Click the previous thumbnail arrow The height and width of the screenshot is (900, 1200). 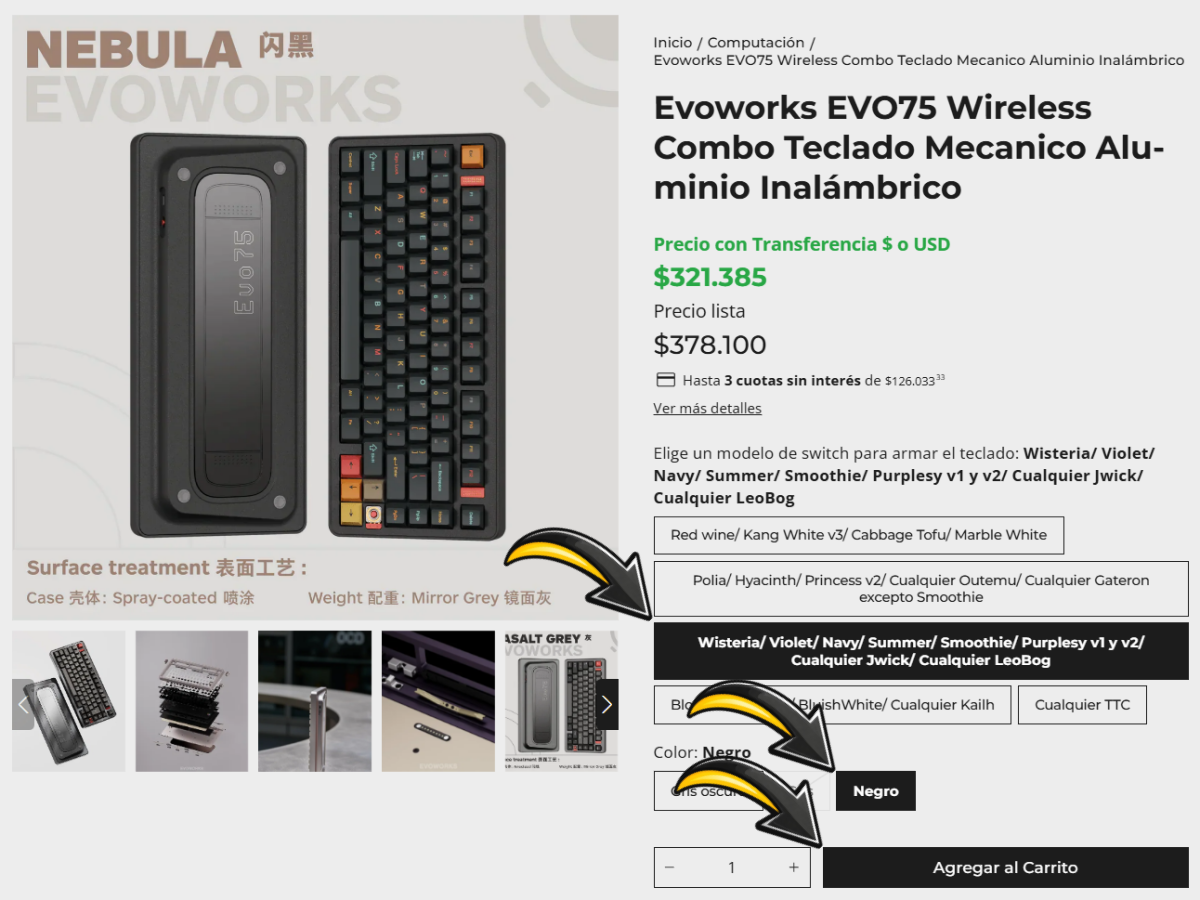23,704
